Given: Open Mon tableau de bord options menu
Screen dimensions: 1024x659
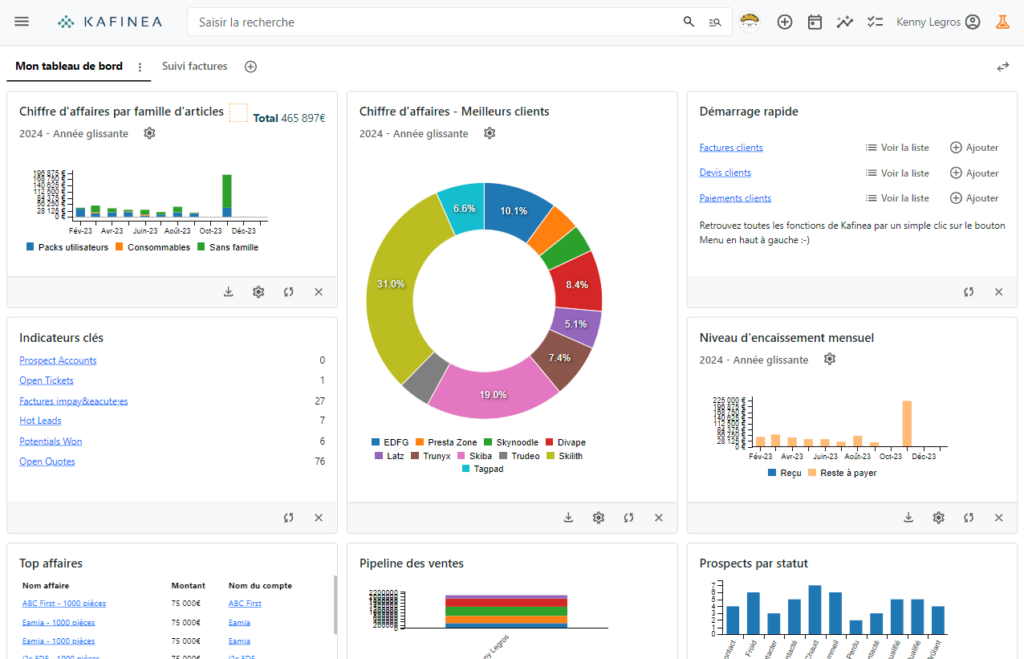Looking at the screenshot, I should coord(140,67).
